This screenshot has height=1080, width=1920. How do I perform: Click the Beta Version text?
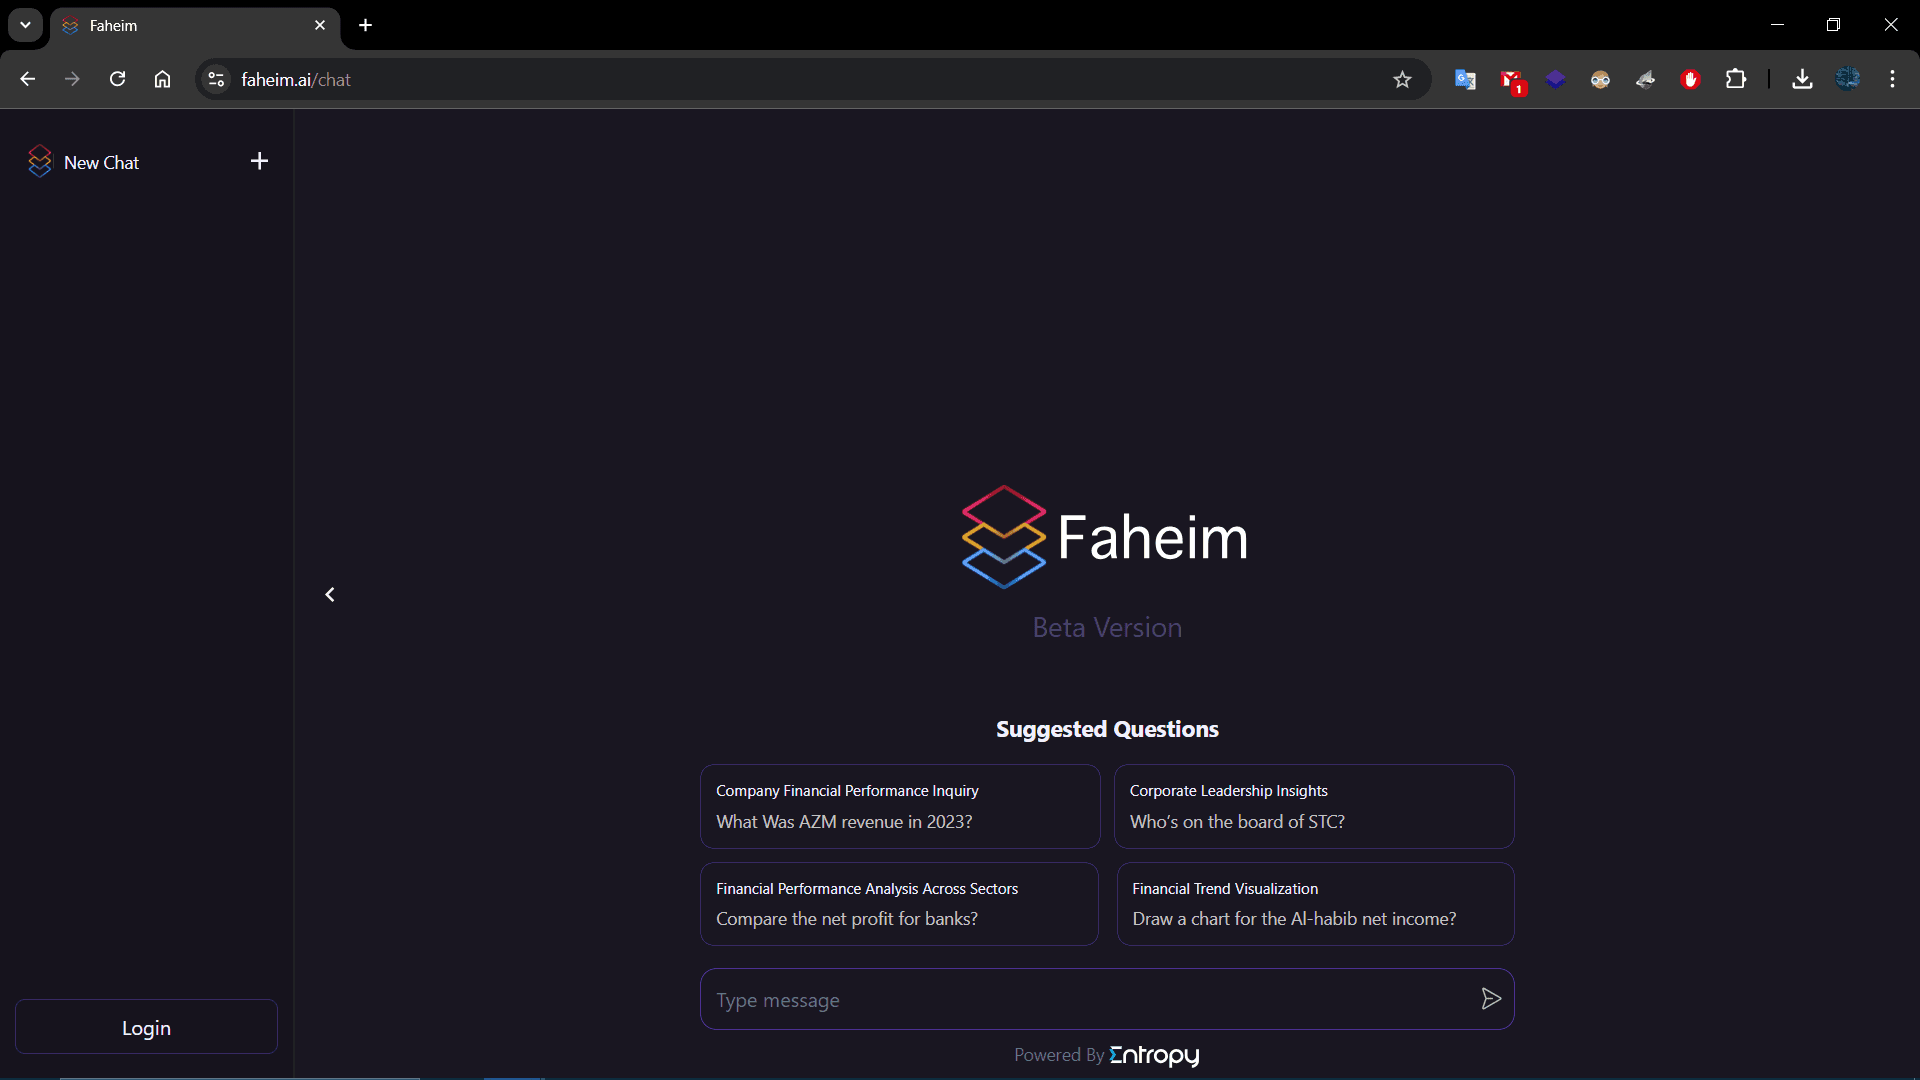click(1107, 627)
